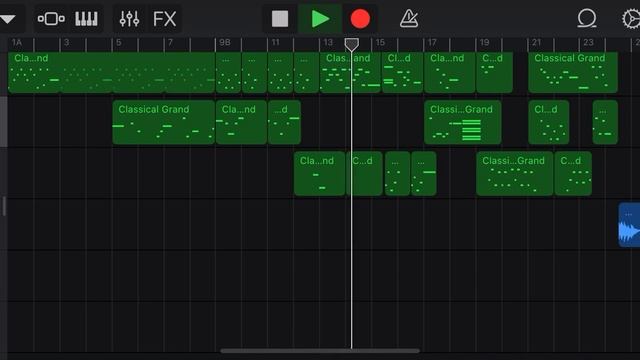The image size is (640, 360).
Task: Open the keyboard instrument view
Action: coord(86,19)
